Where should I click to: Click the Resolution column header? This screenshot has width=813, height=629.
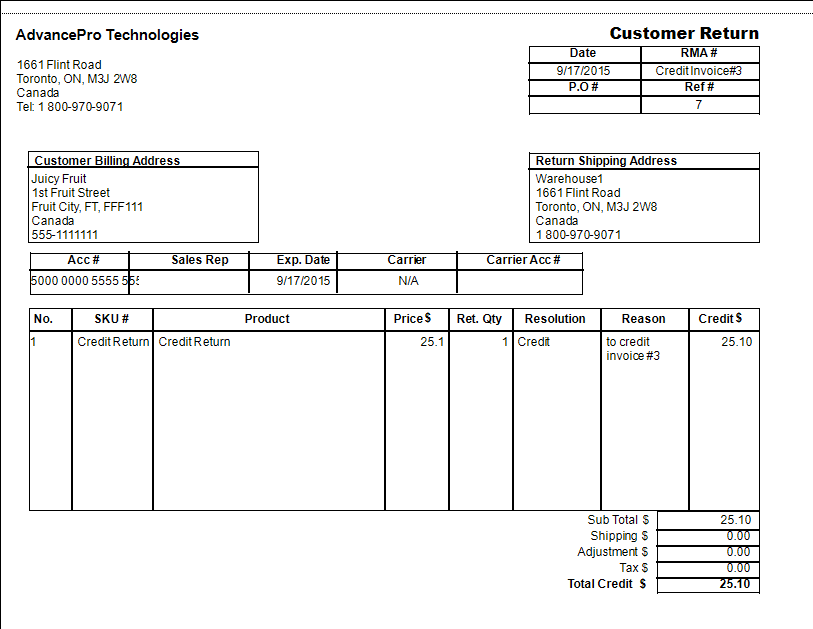point(556,318)
